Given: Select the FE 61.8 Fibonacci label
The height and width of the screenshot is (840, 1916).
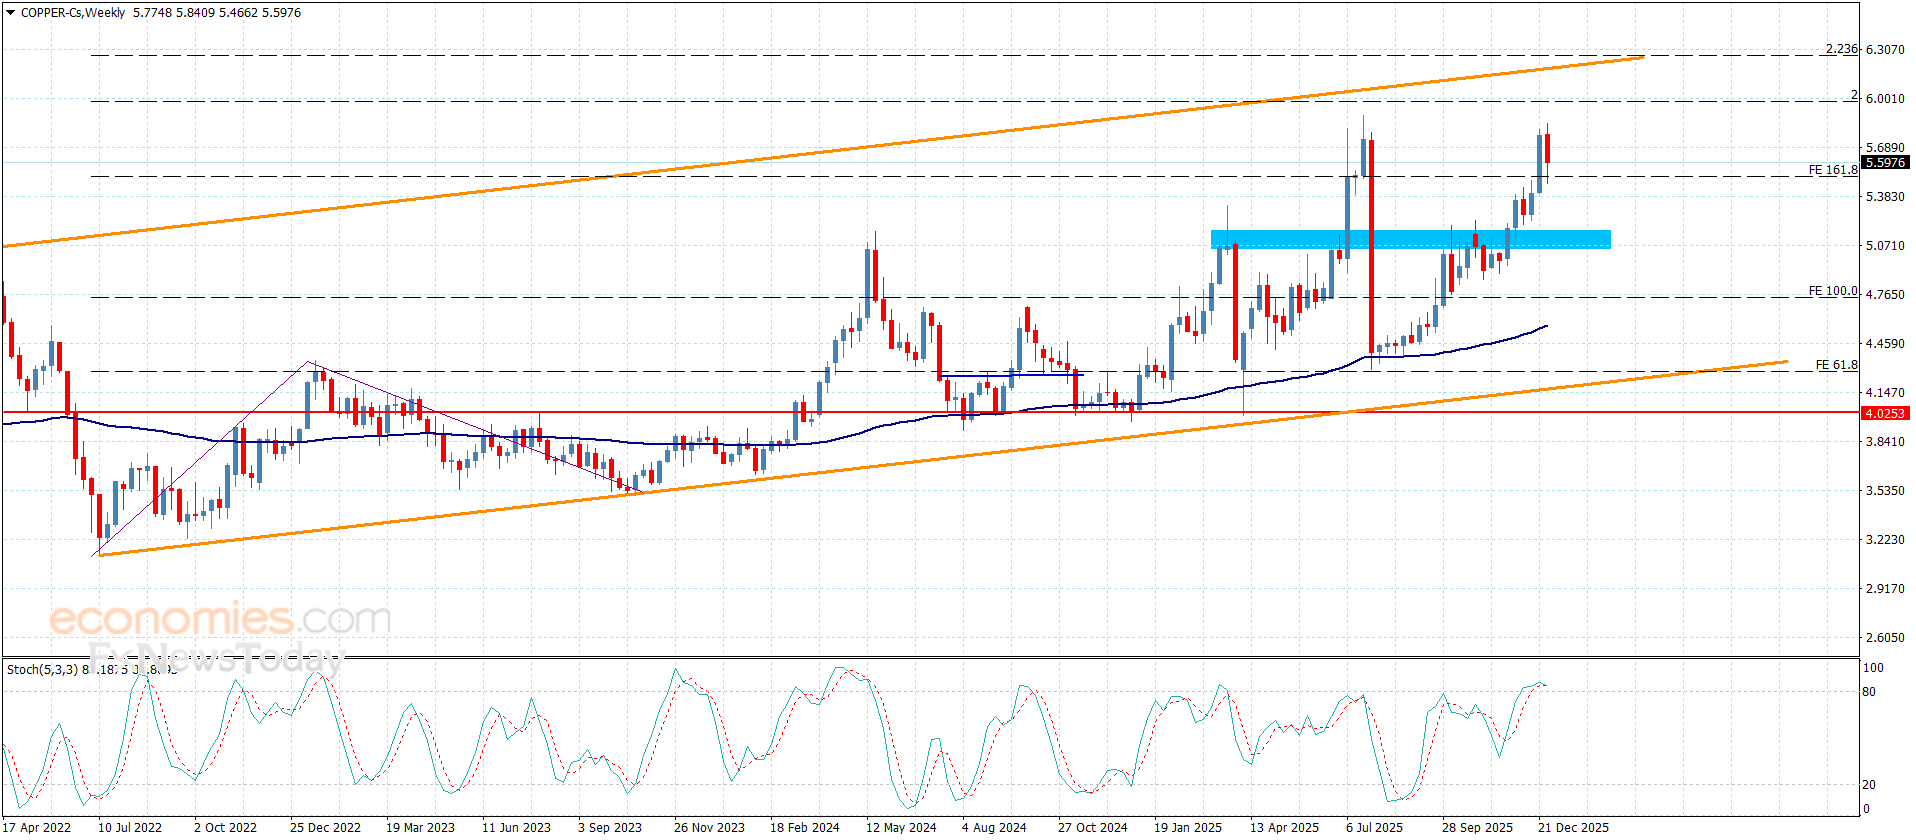Looking at the screenshot, I should (1836, 365).
